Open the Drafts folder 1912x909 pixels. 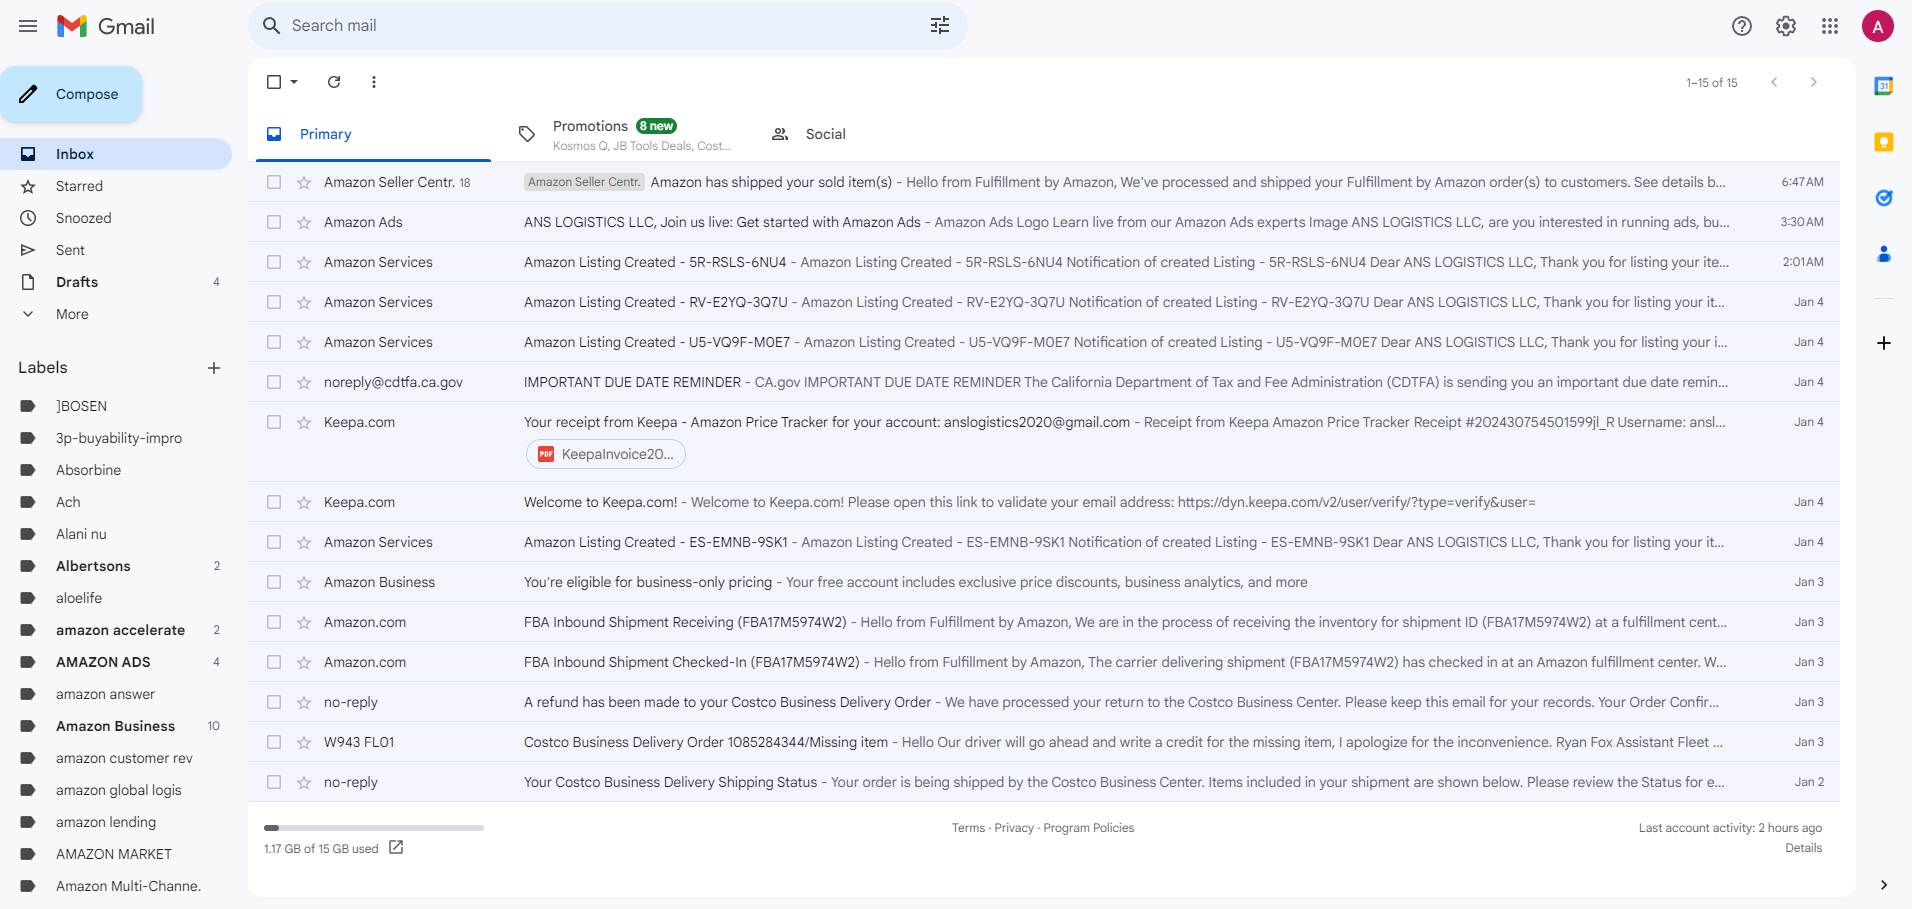116,282
